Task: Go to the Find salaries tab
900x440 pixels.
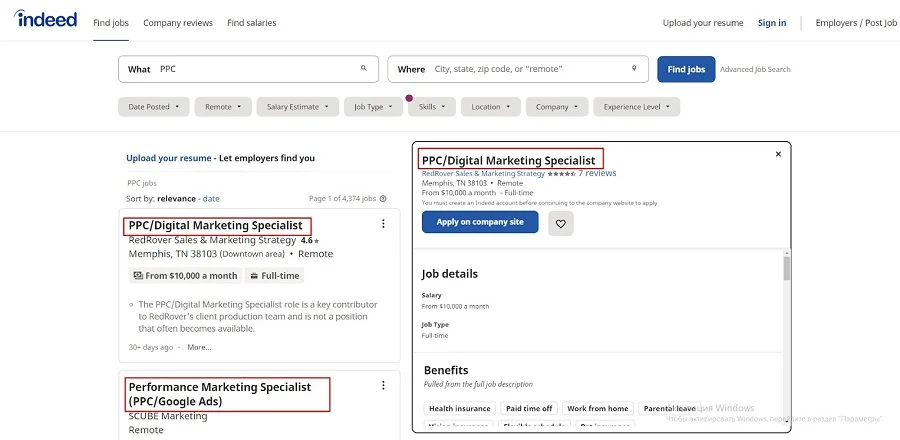Action: tap(252, 23)
